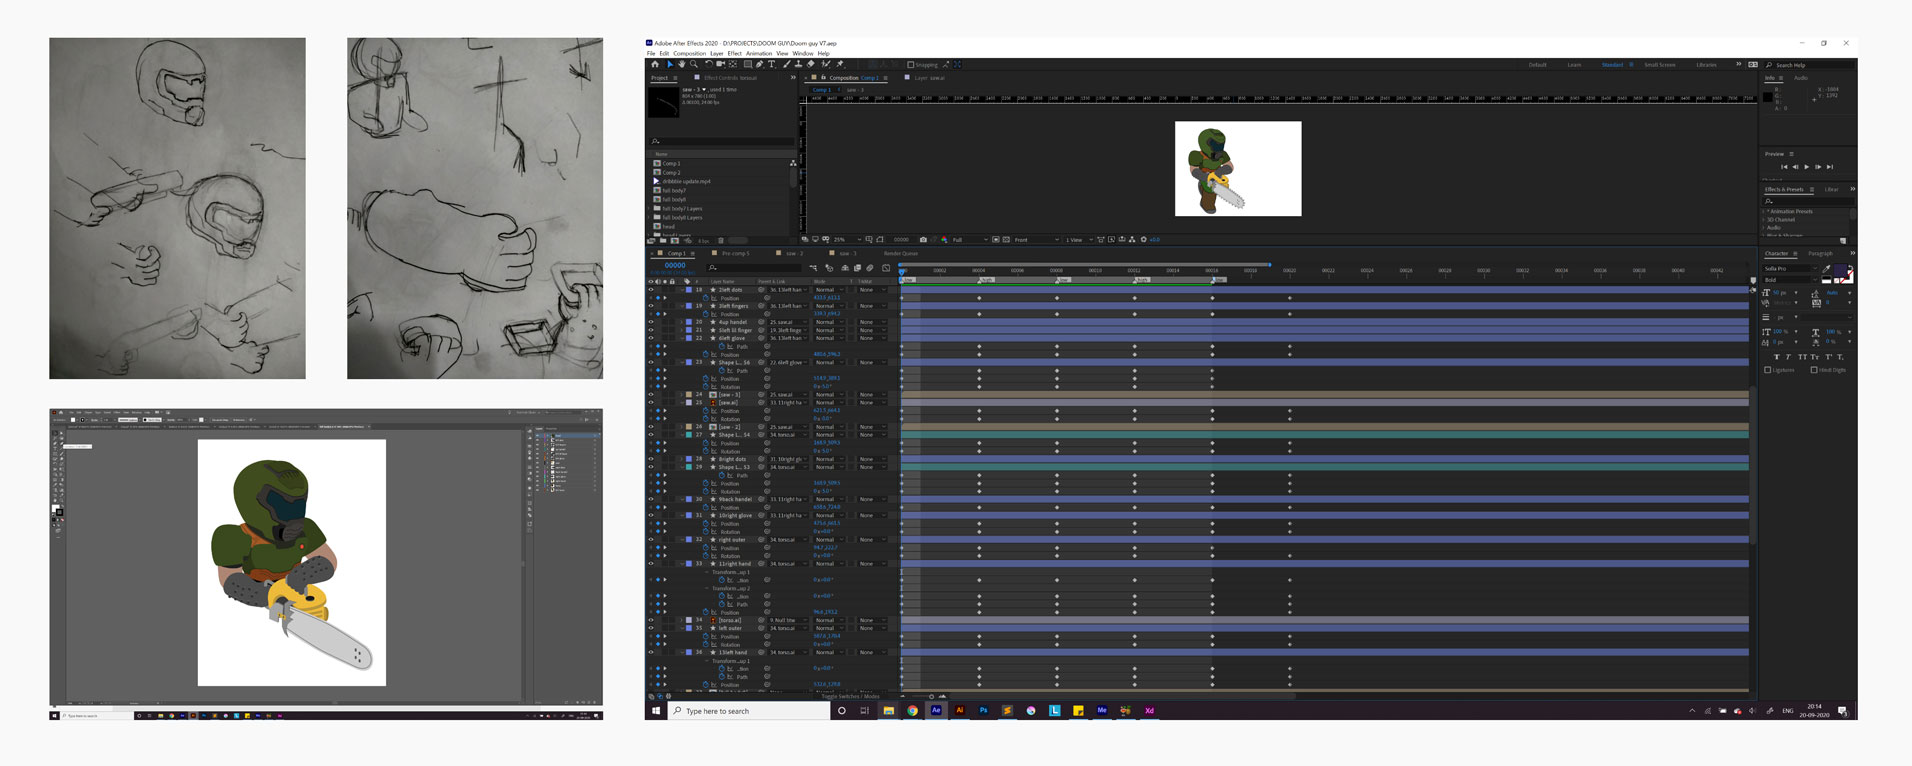Select the Zoom magnifier tool
The image size is (1912, 766).
[x=693, y=64]
